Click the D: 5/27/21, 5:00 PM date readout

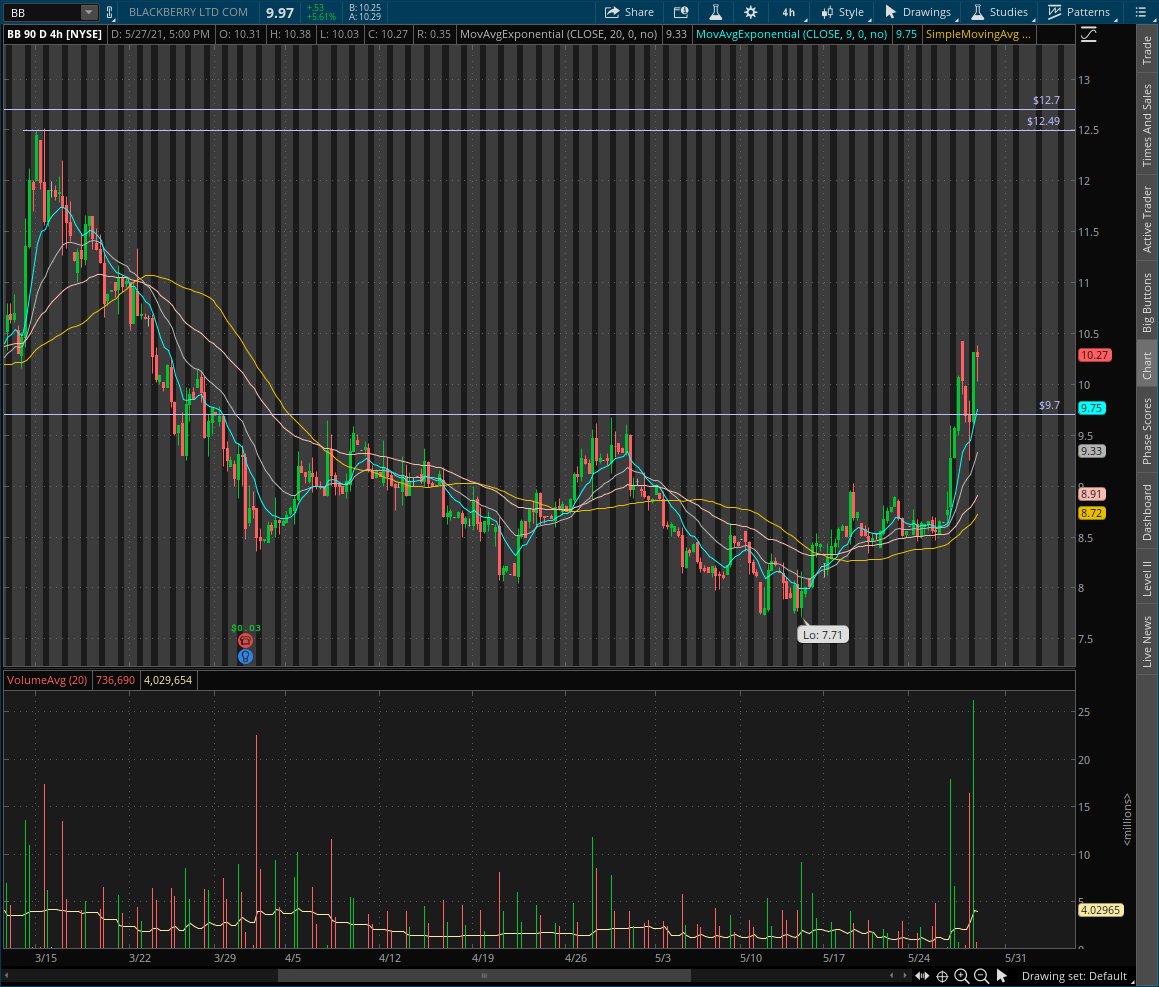(x=160, y=34)
